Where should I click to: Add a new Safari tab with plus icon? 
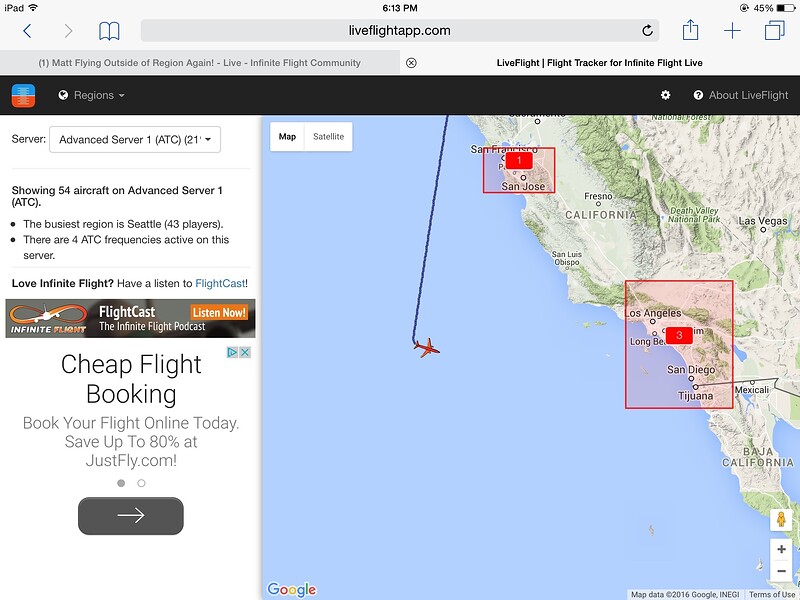tap(732, 31)
